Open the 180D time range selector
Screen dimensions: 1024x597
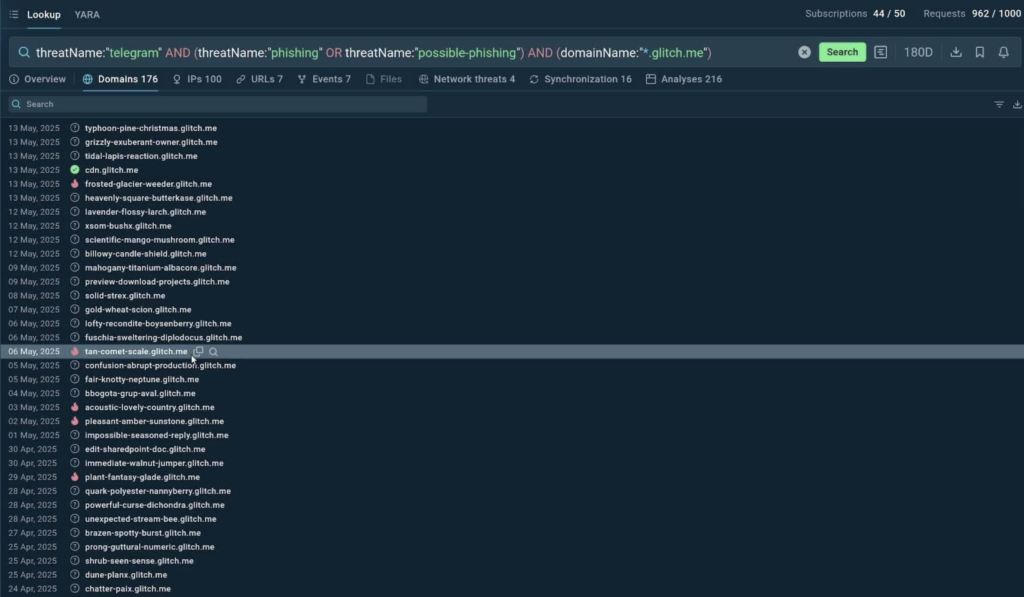coord(918,52)
